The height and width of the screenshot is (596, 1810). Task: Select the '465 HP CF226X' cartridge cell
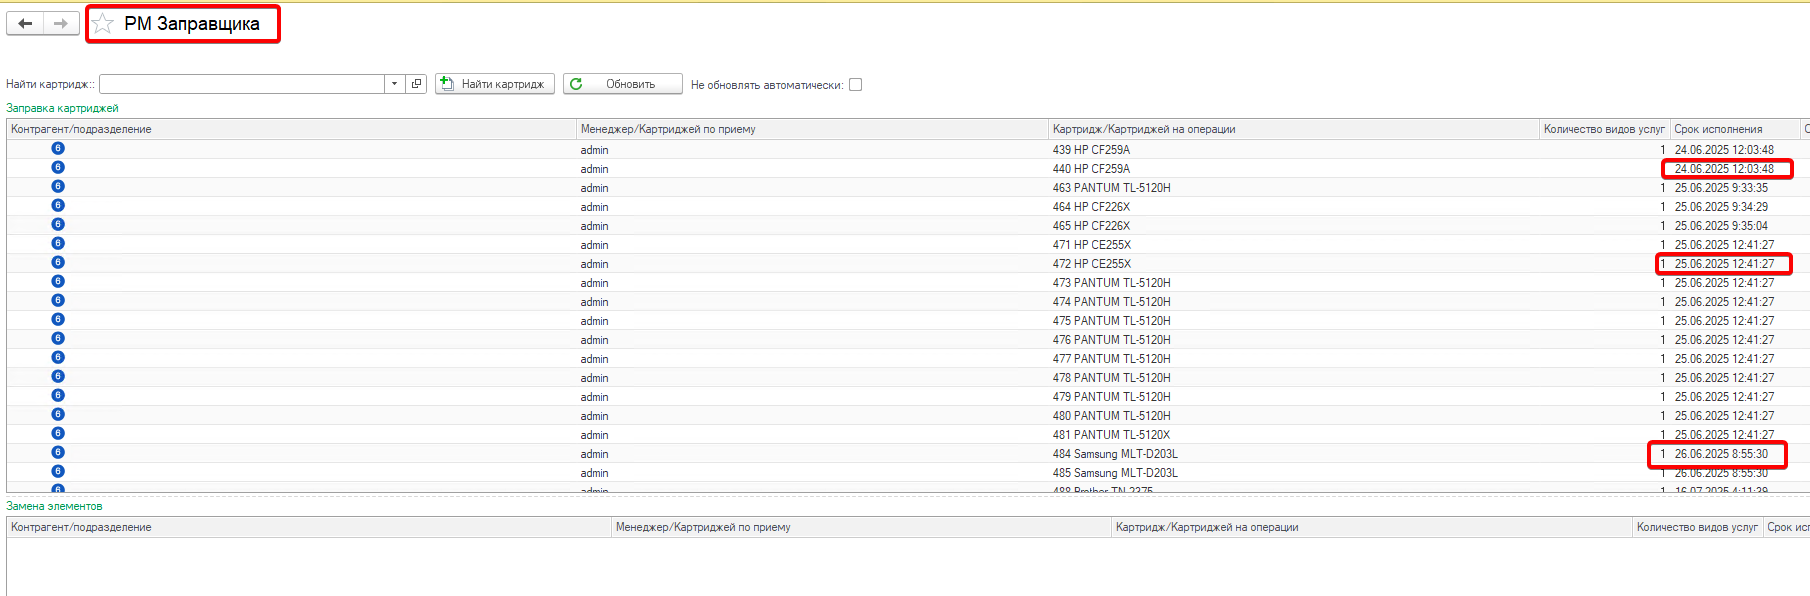(x=1091, y=226)
